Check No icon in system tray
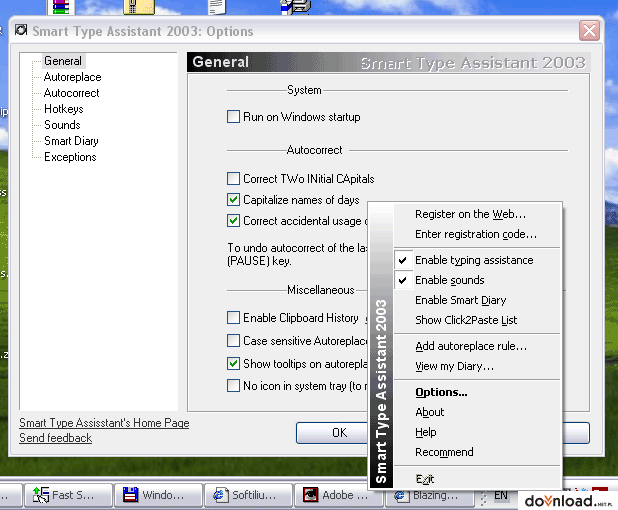 pyautogui.click(x=233, y=385)
